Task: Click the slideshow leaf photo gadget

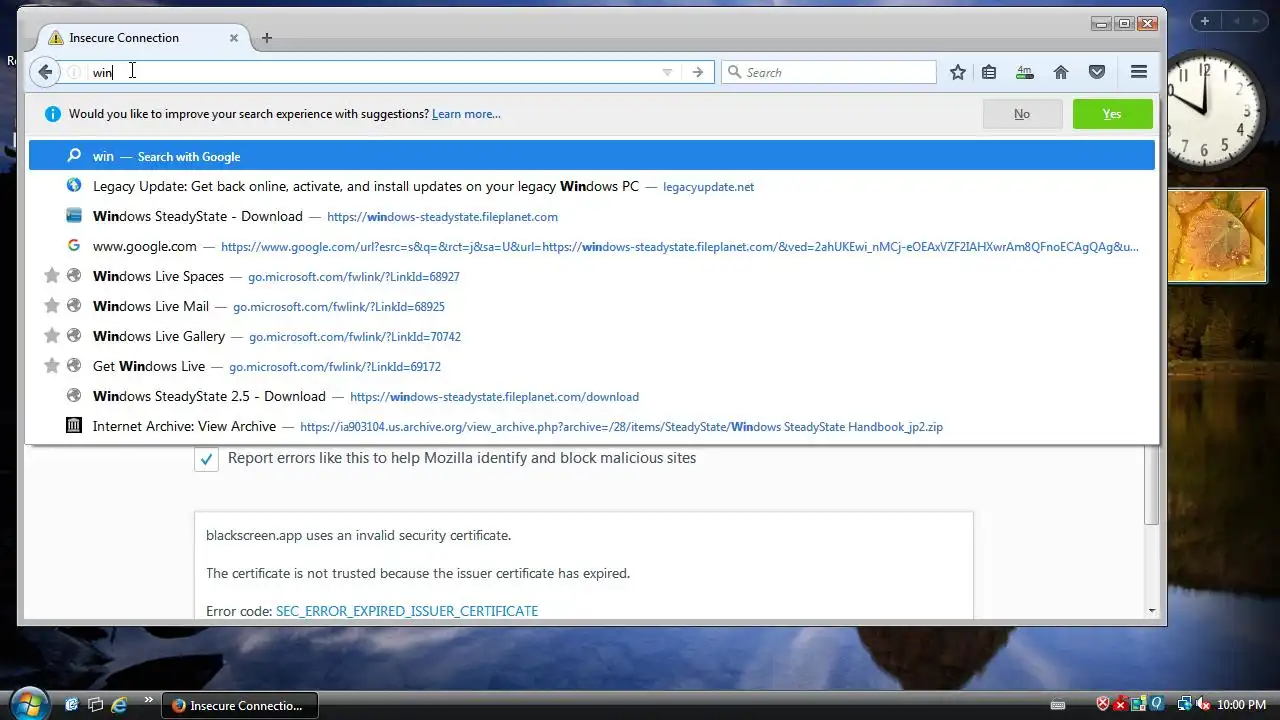Action: point(1217,236)
